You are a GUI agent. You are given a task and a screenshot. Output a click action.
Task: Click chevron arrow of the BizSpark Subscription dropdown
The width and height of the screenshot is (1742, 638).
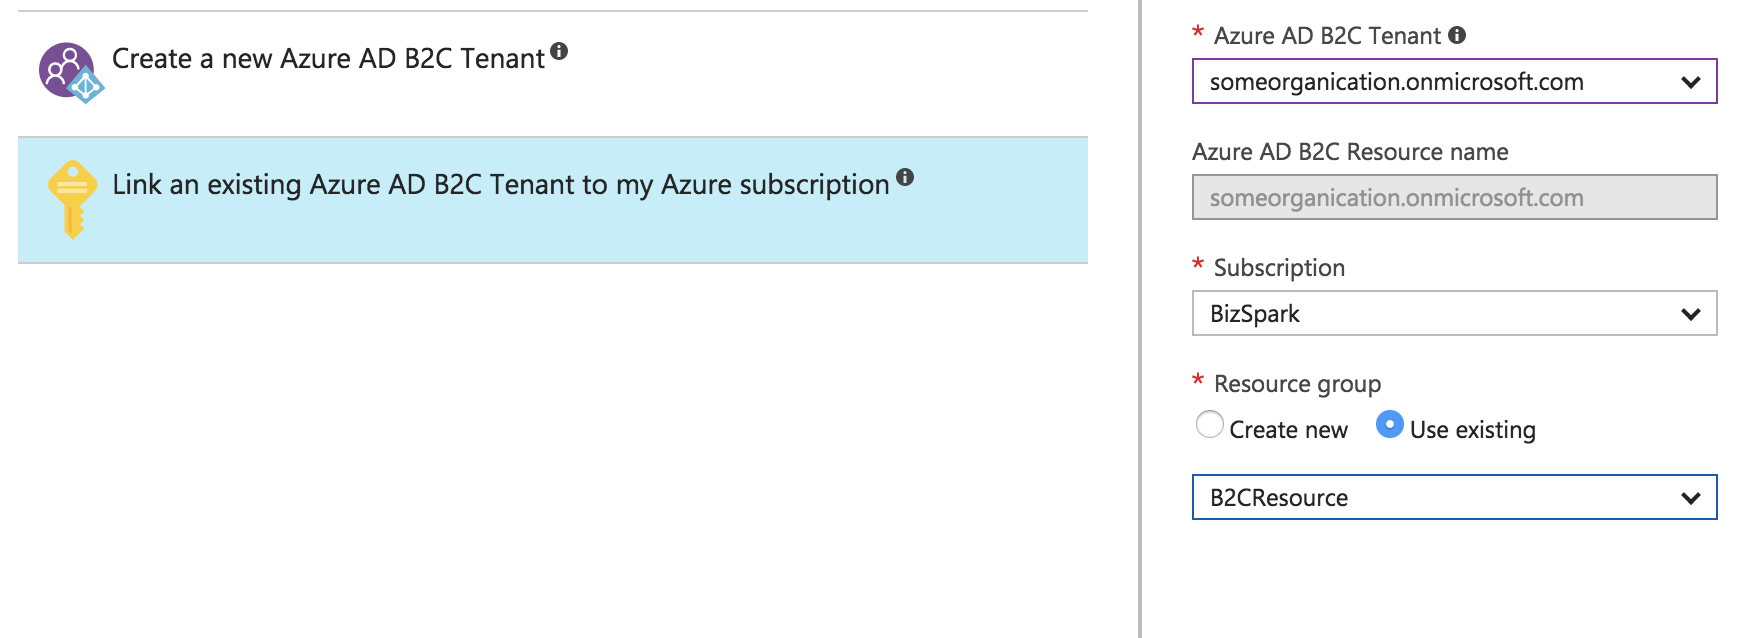(1690, 314)
